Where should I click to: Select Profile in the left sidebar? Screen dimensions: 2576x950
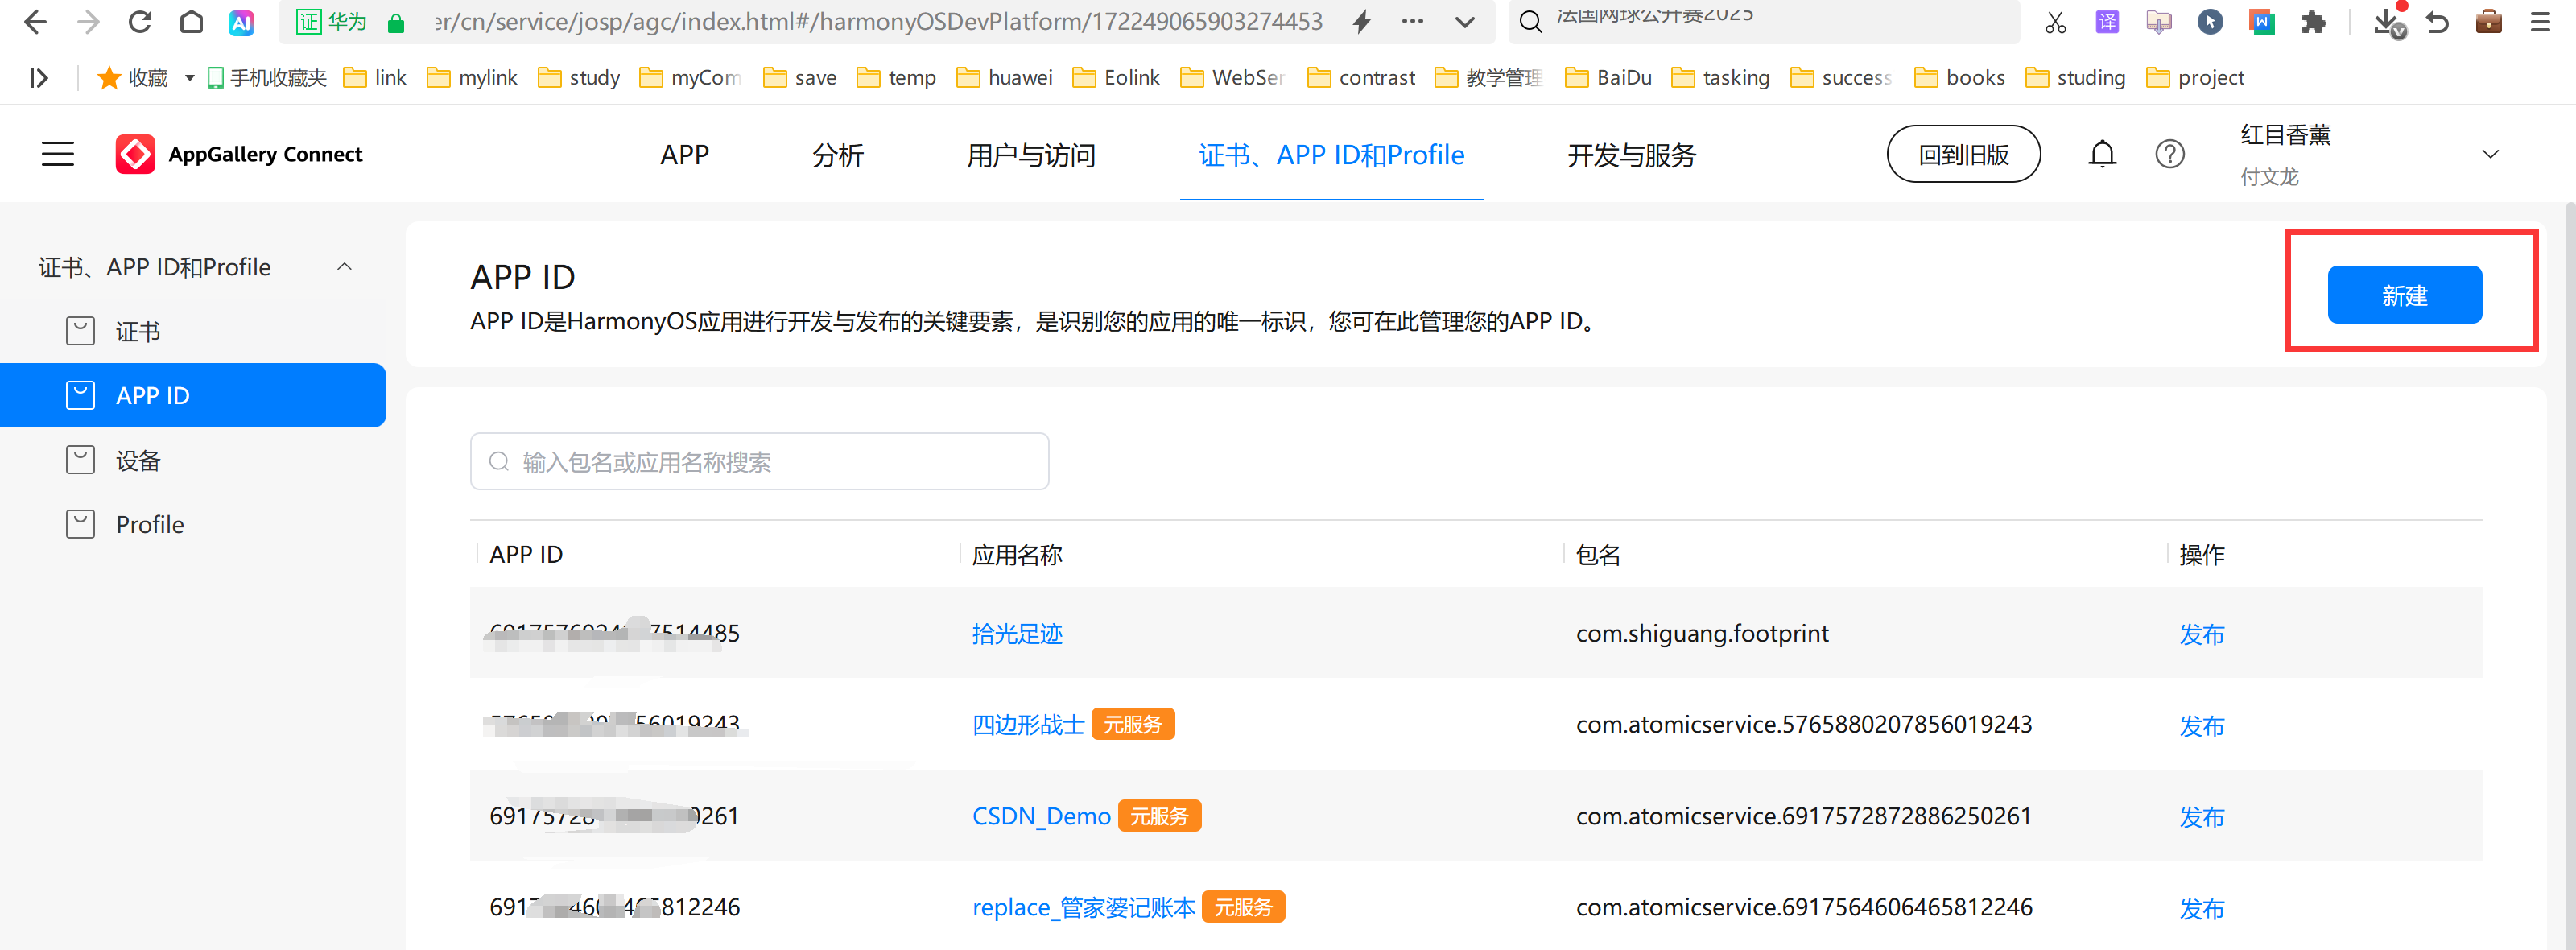(x=150, y=524)
